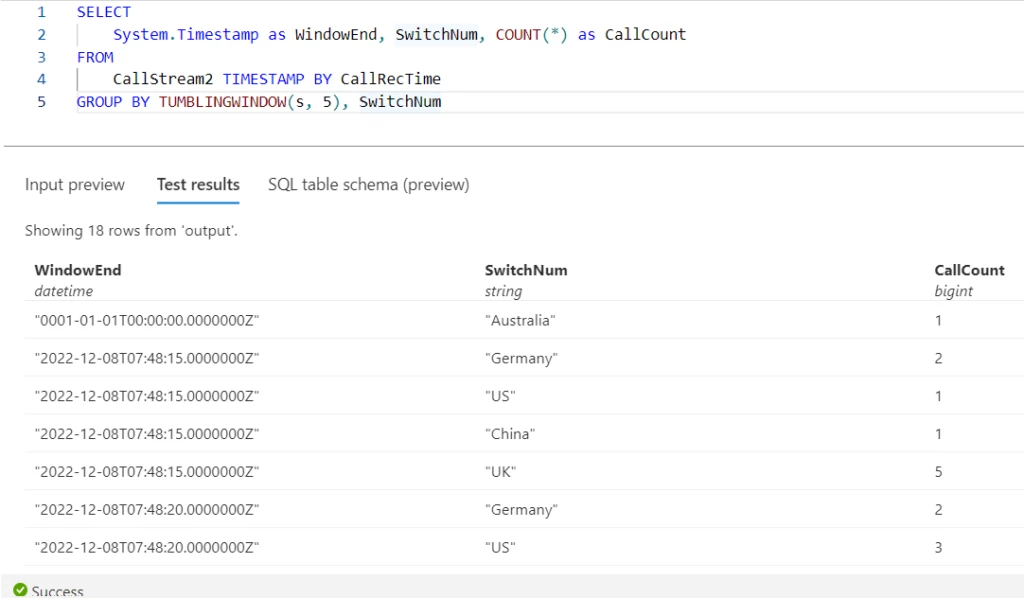The width and height of the screenshot is (1024, 598).
Task: Switch to the Input preview tab
Action: click(75, 185)
